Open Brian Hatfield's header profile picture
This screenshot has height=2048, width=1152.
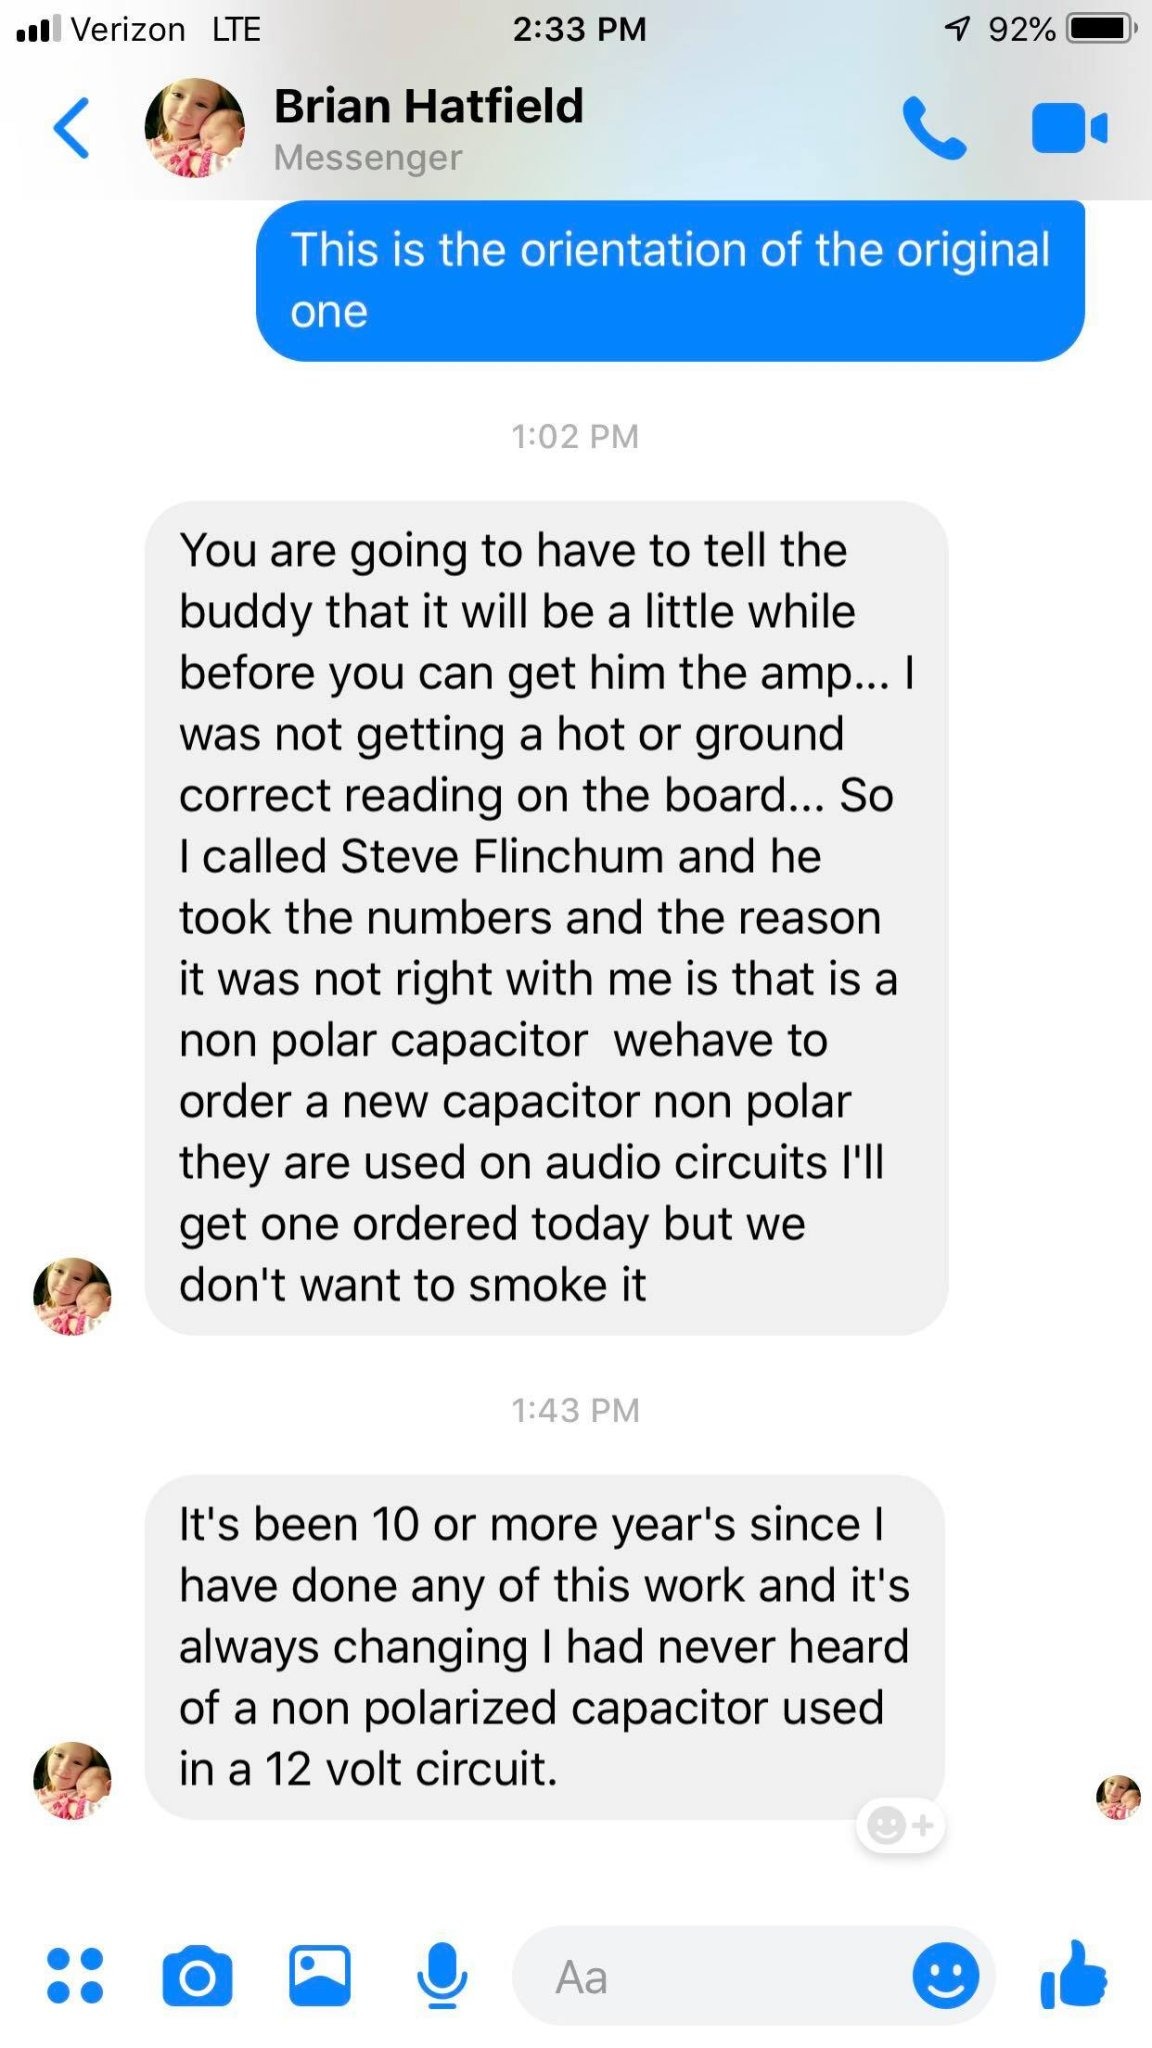[x=194, y=128]
